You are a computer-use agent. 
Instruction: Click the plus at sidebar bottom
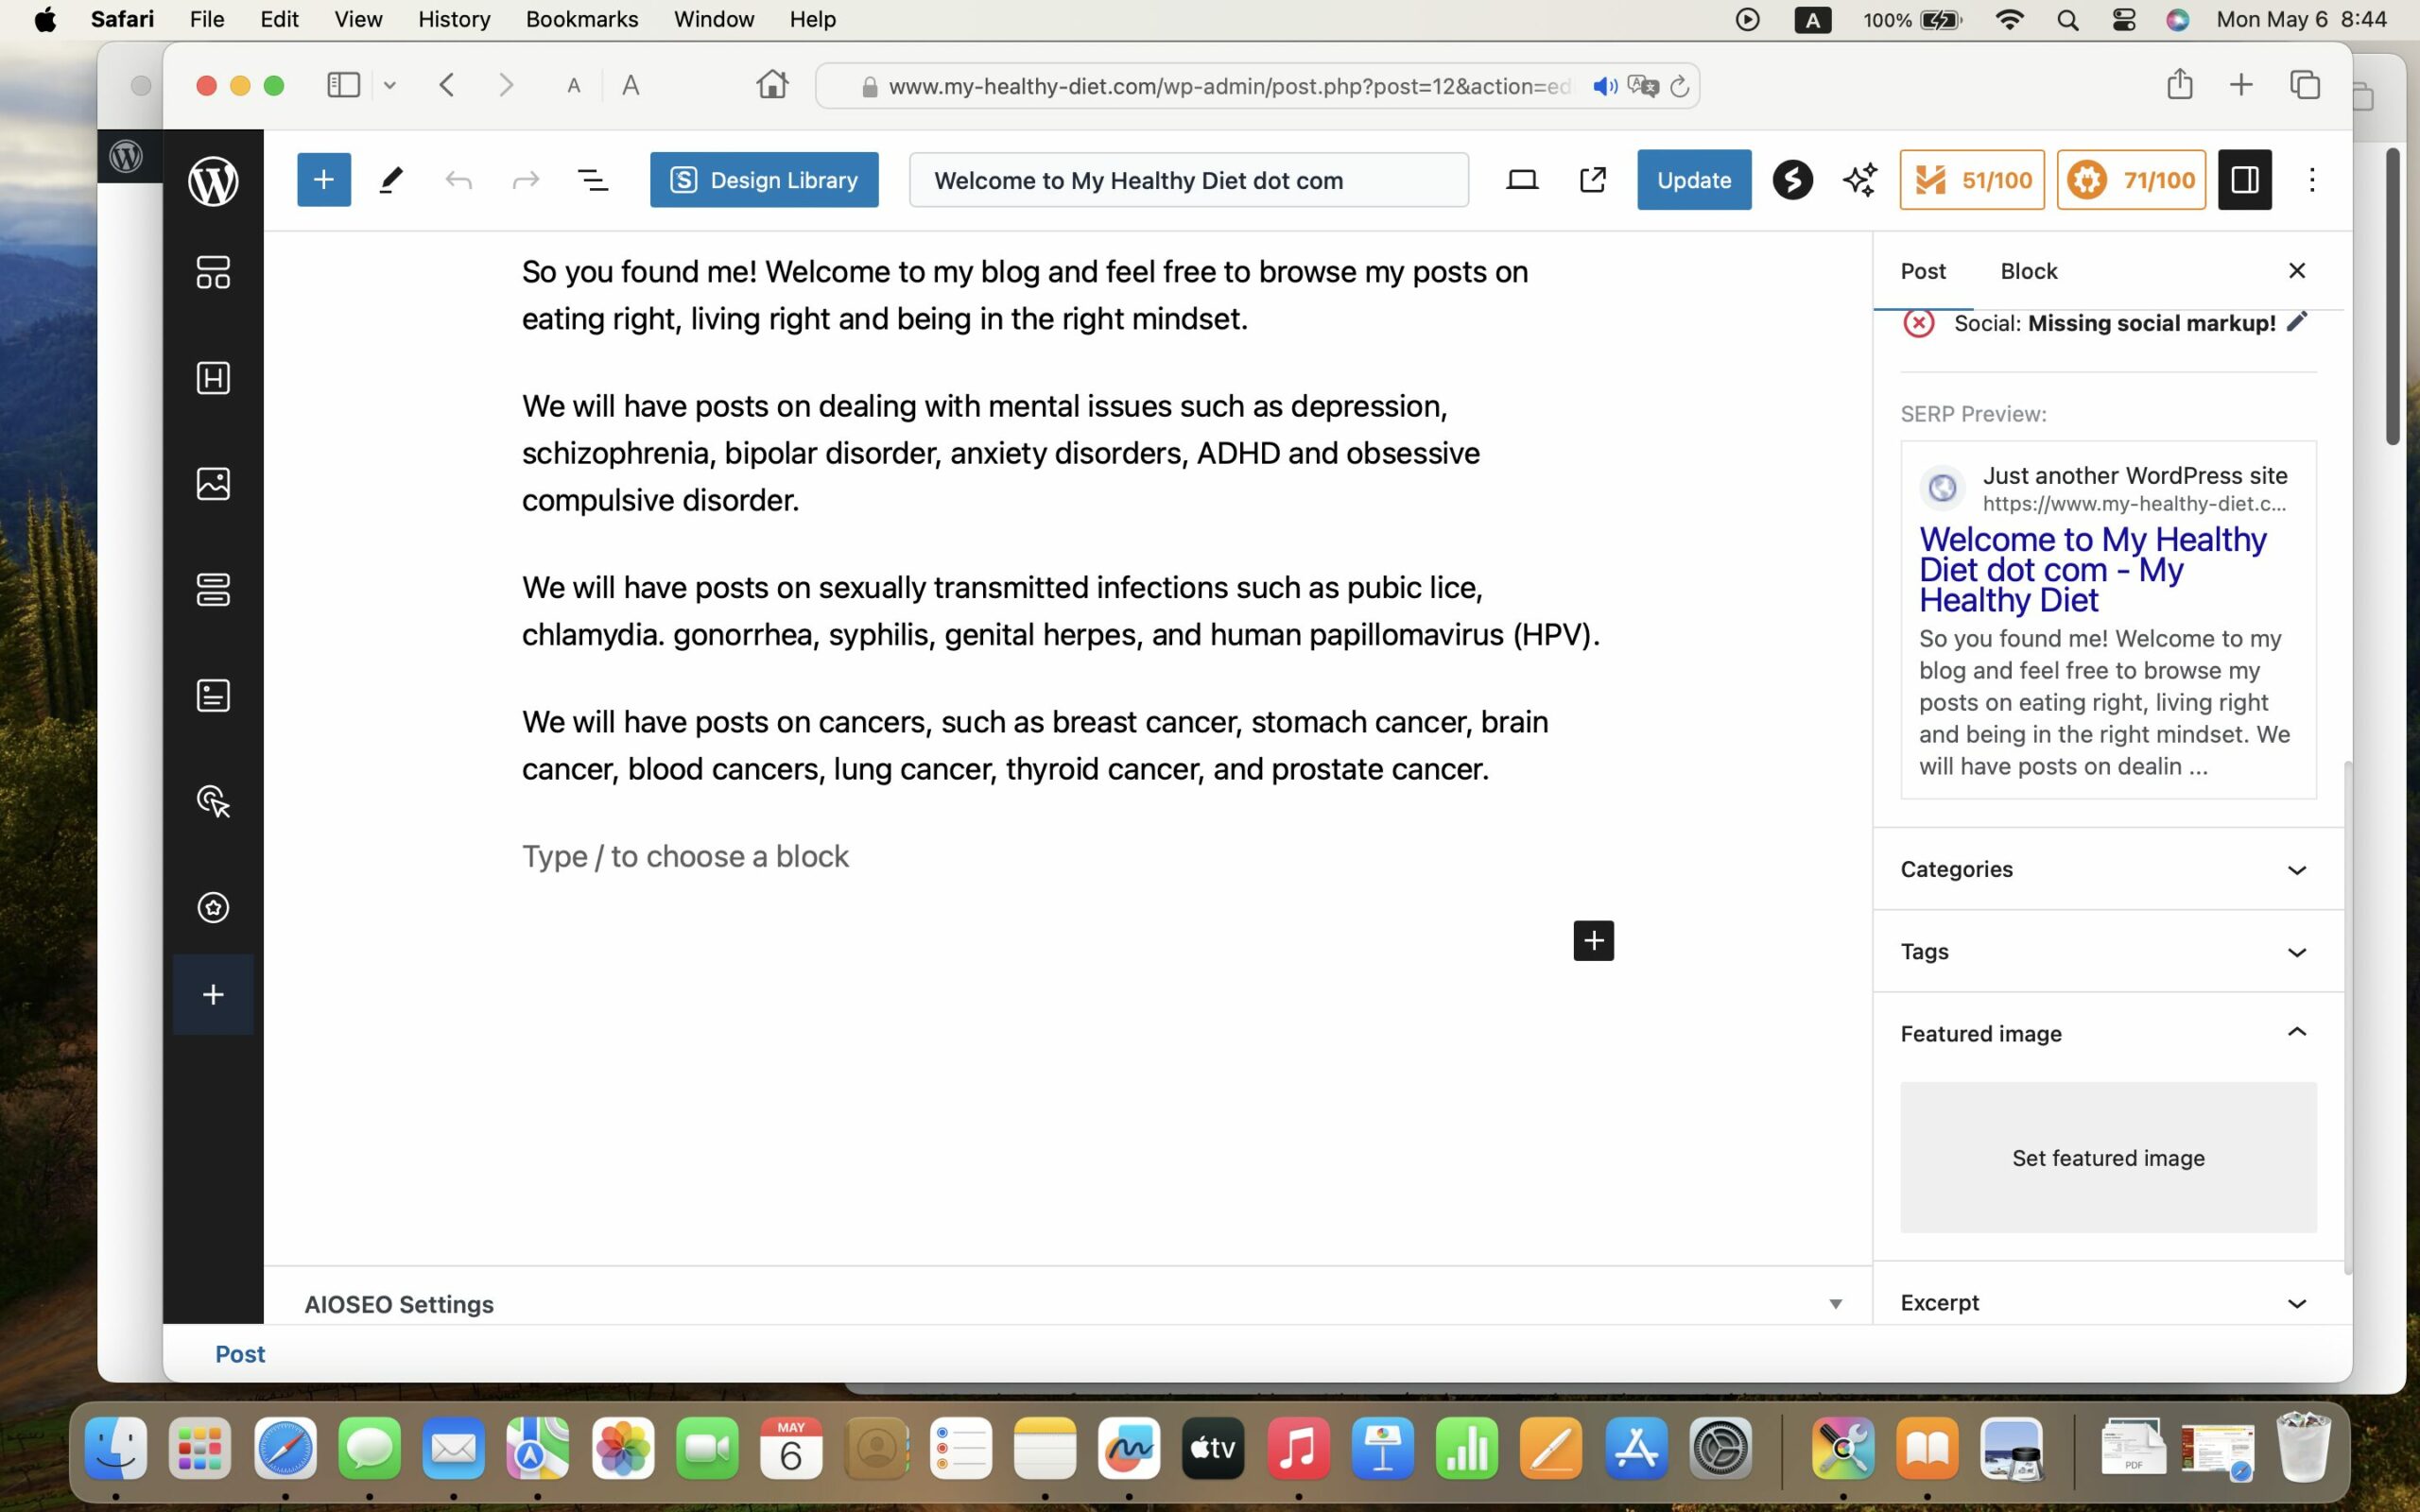213,994
